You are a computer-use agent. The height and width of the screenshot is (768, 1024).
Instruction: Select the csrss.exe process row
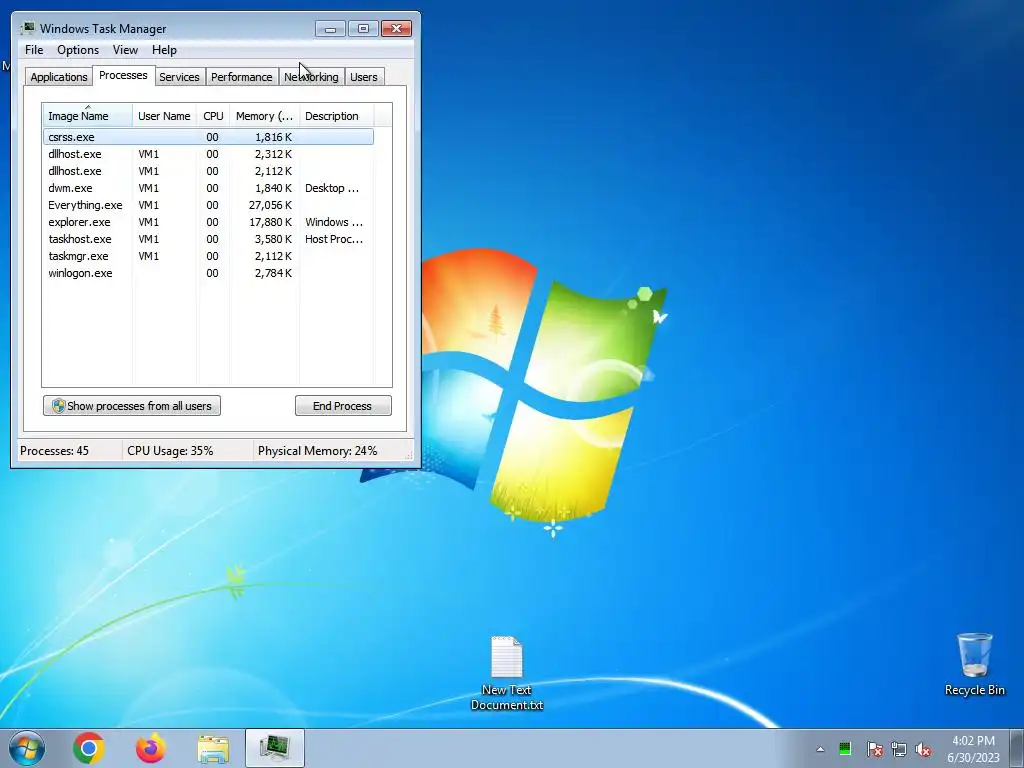click(208, 136)
